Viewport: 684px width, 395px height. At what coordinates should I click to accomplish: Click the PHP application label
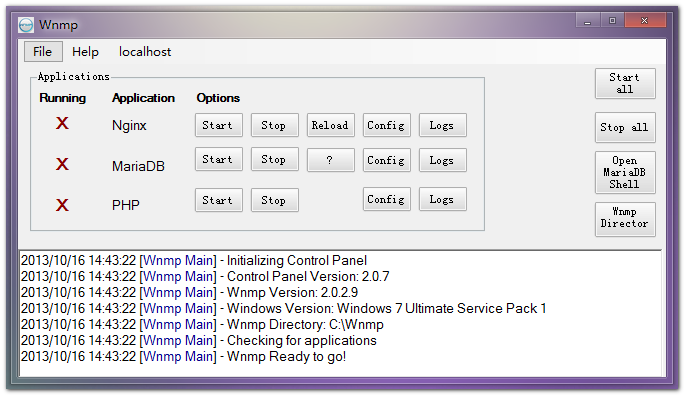pyautogui.click(x=126, y=205)
